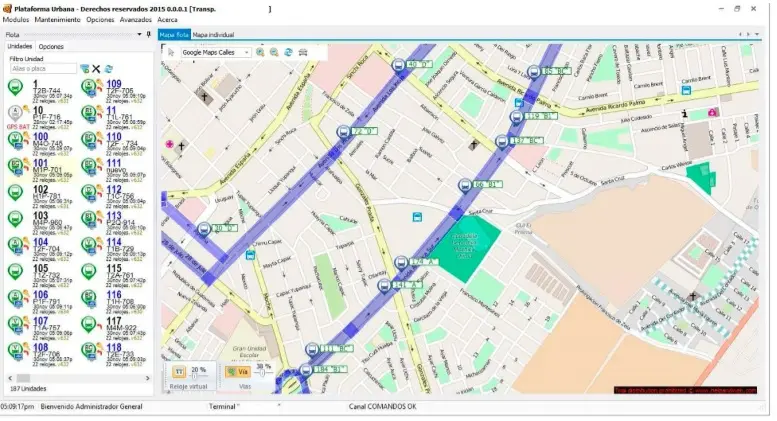This screenshot has width=777, height=421.
Task: Open the Google Maps Calles map type dropdown
Action: (216, 53)
